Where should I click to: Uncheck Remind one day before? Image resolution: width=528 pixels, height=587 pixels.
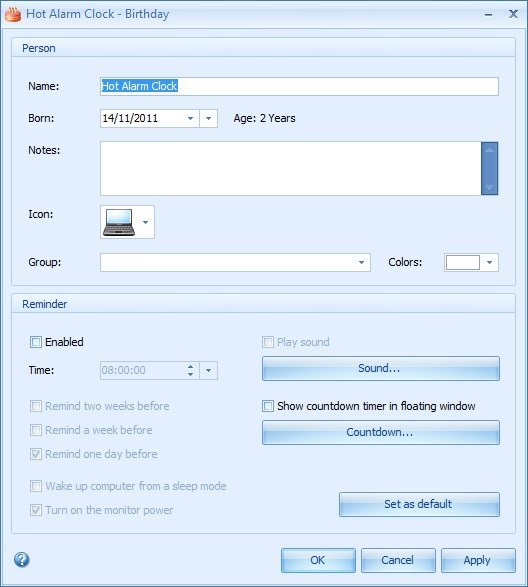36,454
